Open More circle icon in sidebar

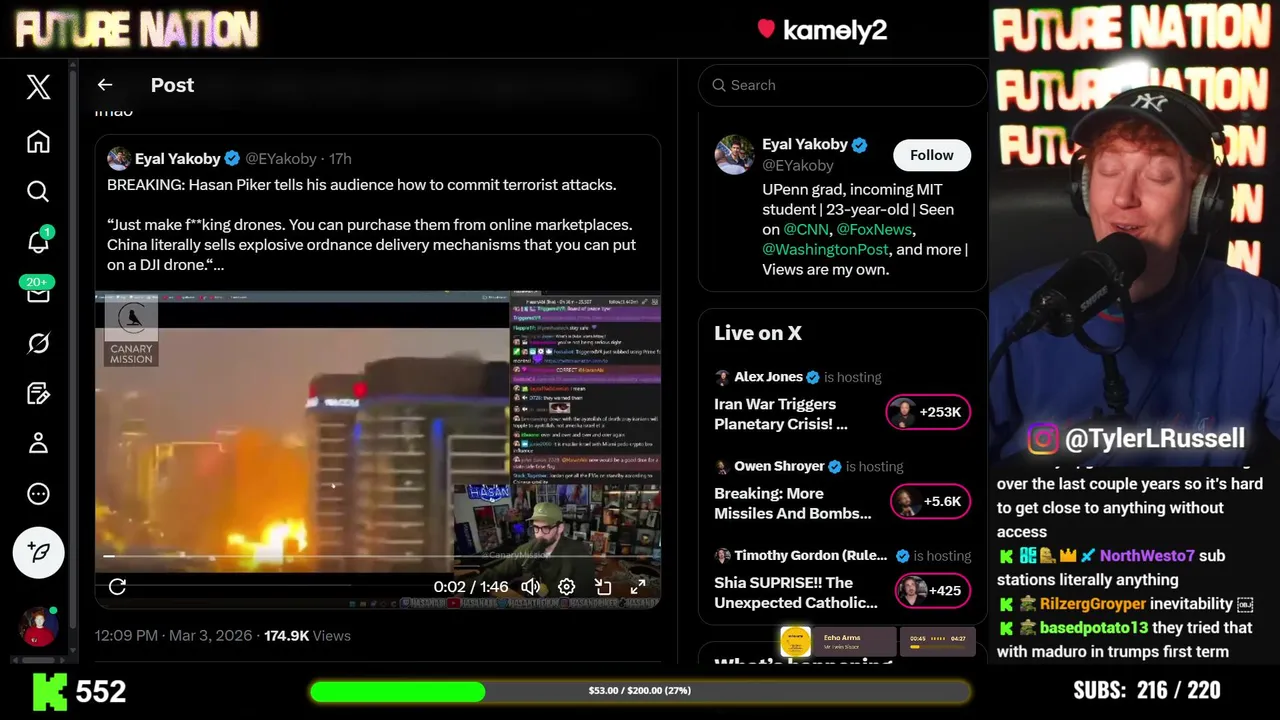38,493
